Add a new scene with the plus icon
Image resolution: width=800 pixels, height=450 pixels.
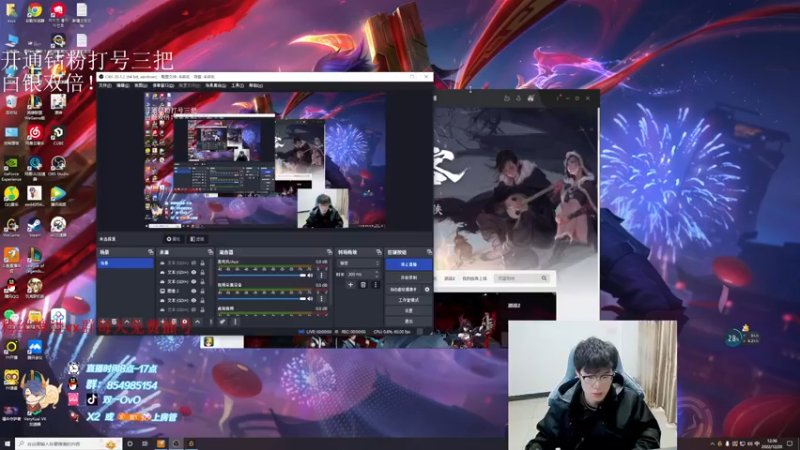coord(103,321)
